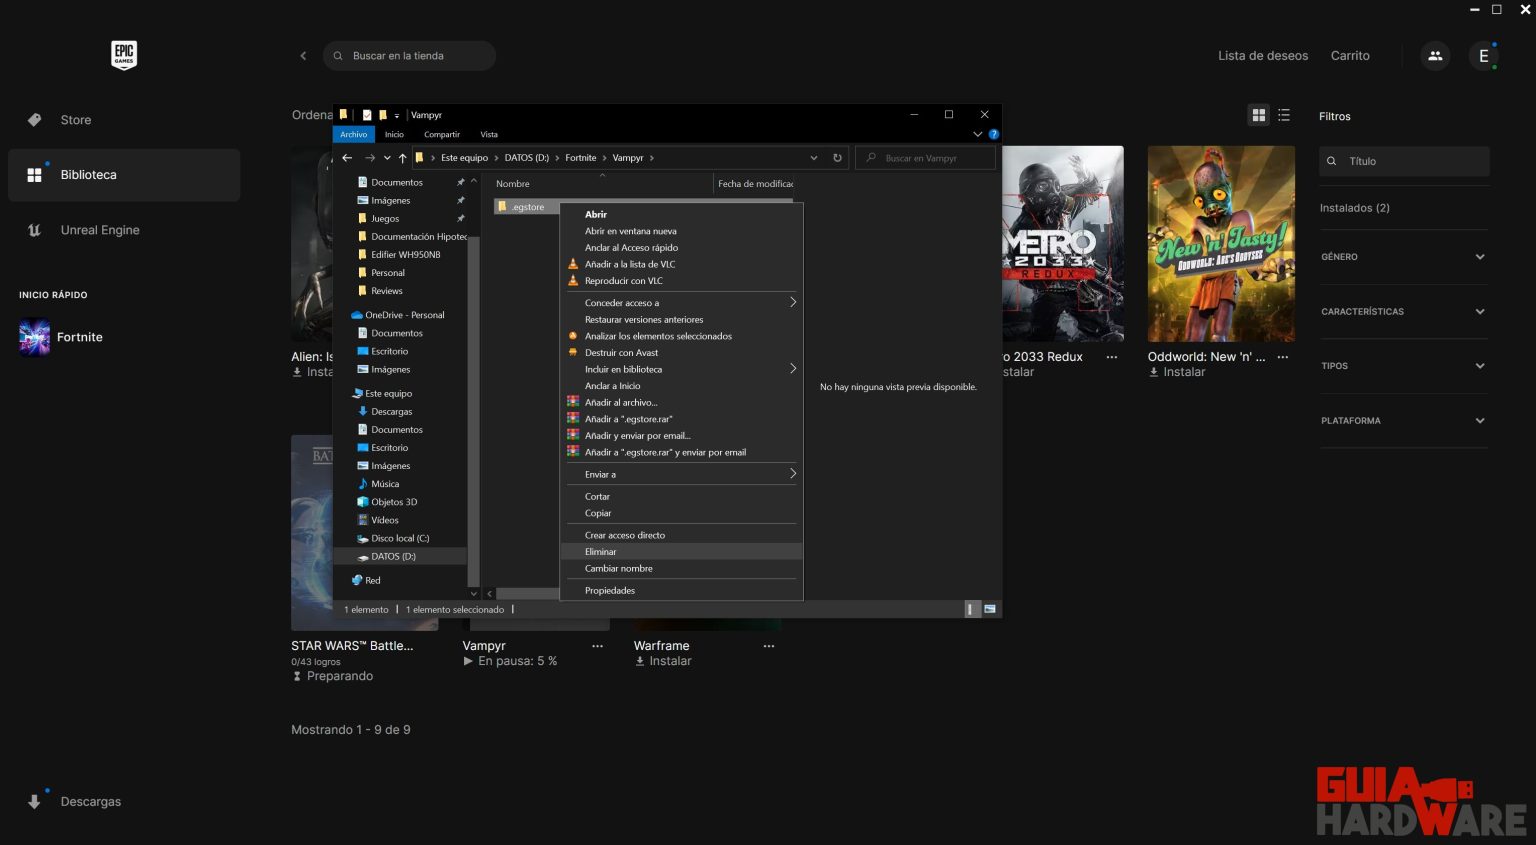The height and width of the screenshot is (845, 1536).
Task: Click the Título search field in Filtros
Action: pos(1404,161)
